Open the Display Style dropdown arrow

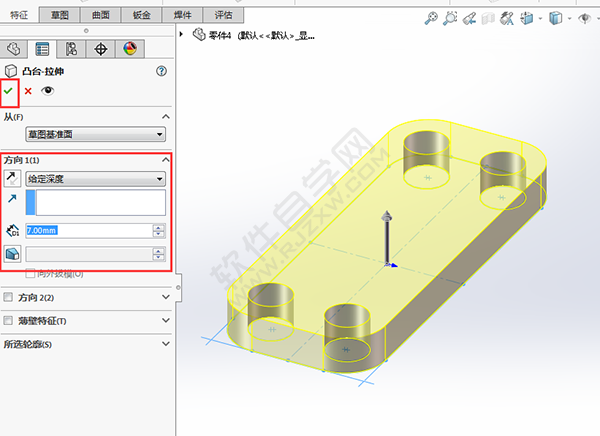click(x=569, y=18)
